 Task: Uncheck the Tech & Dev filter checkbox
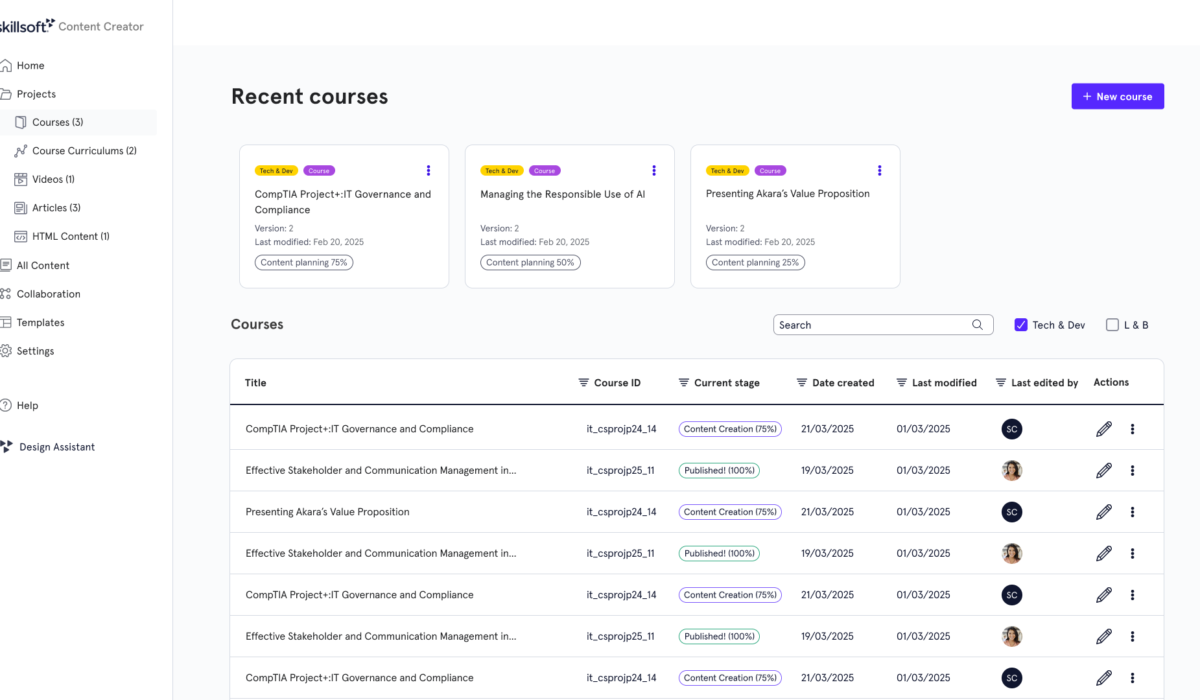tap(1021, 325)
